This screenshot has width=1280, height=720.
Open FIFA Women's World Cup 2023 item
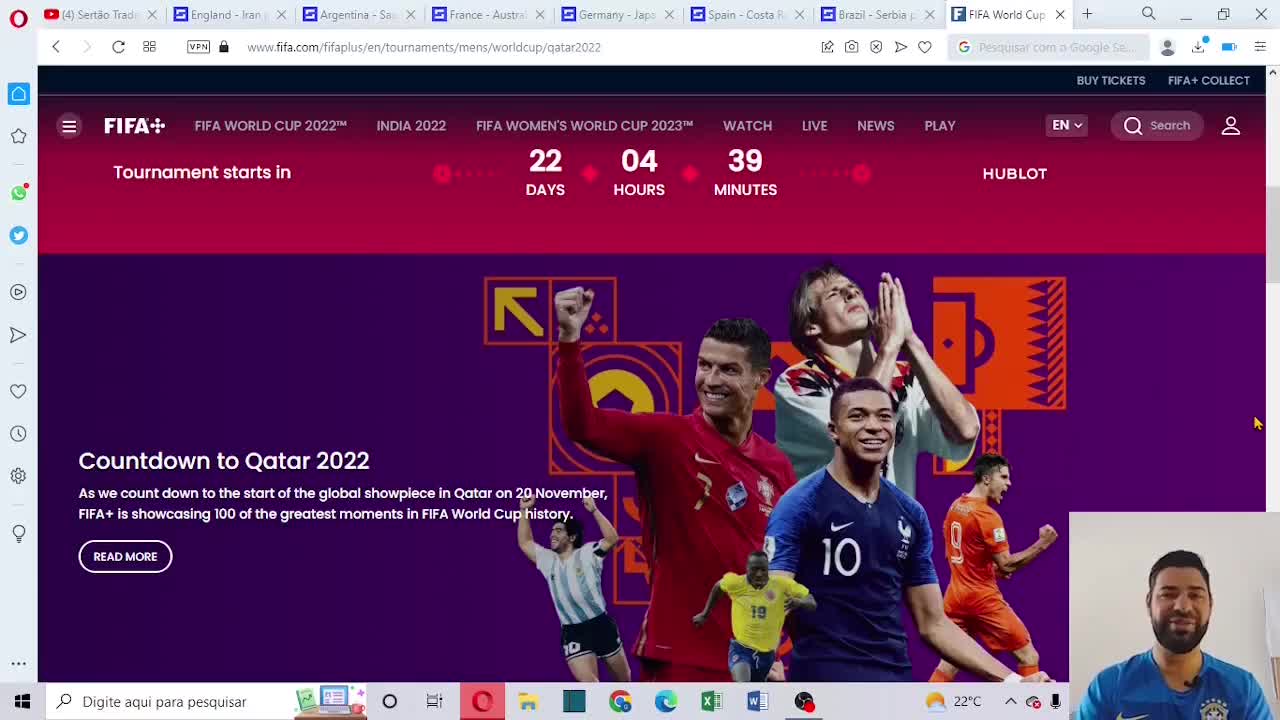click(584, 126)
